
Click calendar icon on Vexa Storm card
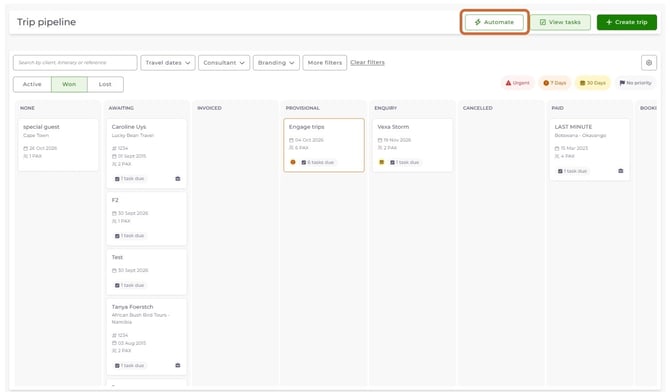tap(380, 140)
